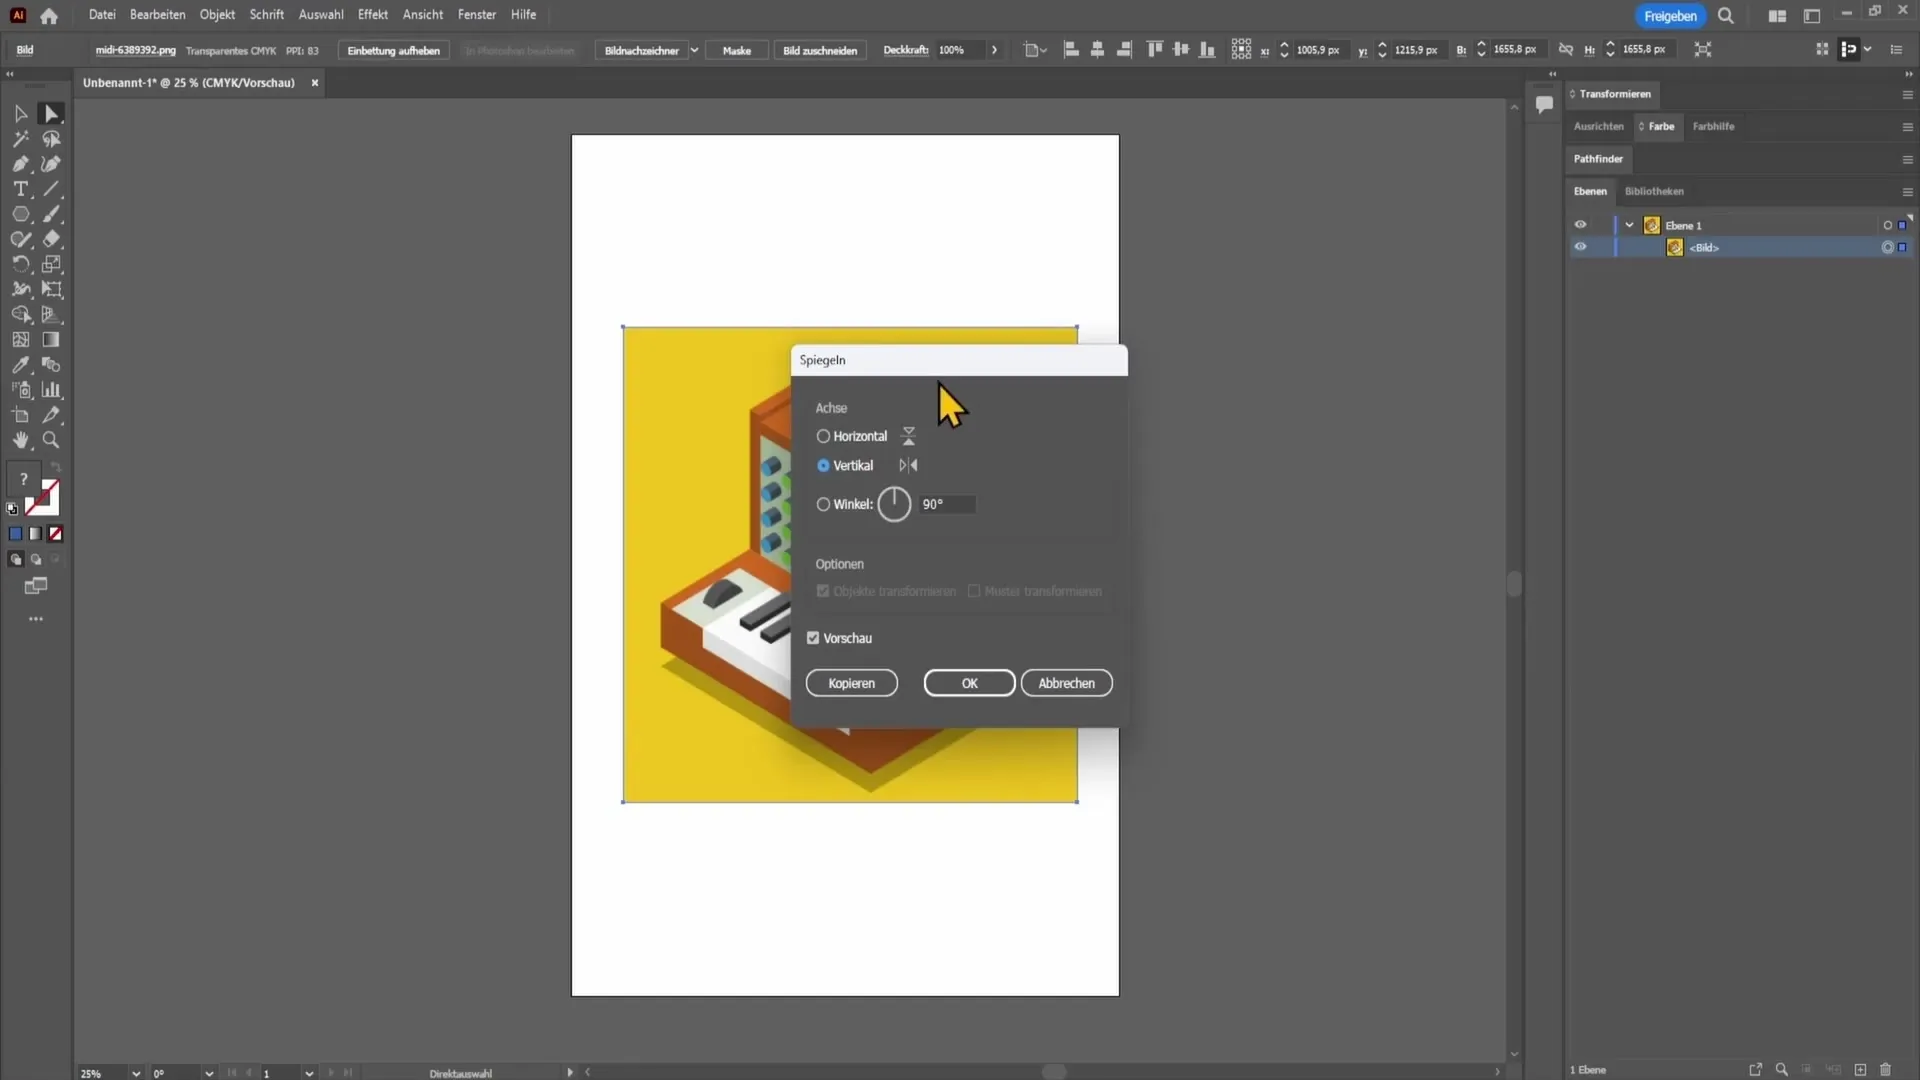Toggle constrain width and height proportions link
Image resolution: width=1920 pixels, height=1080 pixels.
tap(1565, 50)
